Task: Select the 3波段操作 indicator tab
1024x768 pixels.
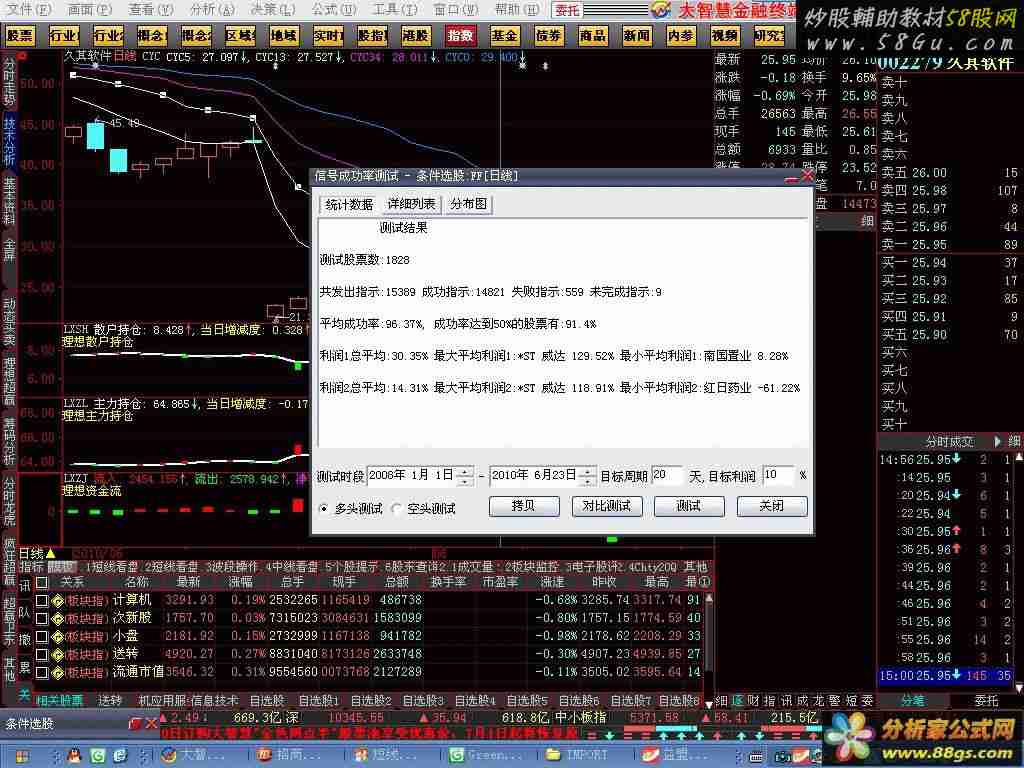Action: [x=233, y=567]
